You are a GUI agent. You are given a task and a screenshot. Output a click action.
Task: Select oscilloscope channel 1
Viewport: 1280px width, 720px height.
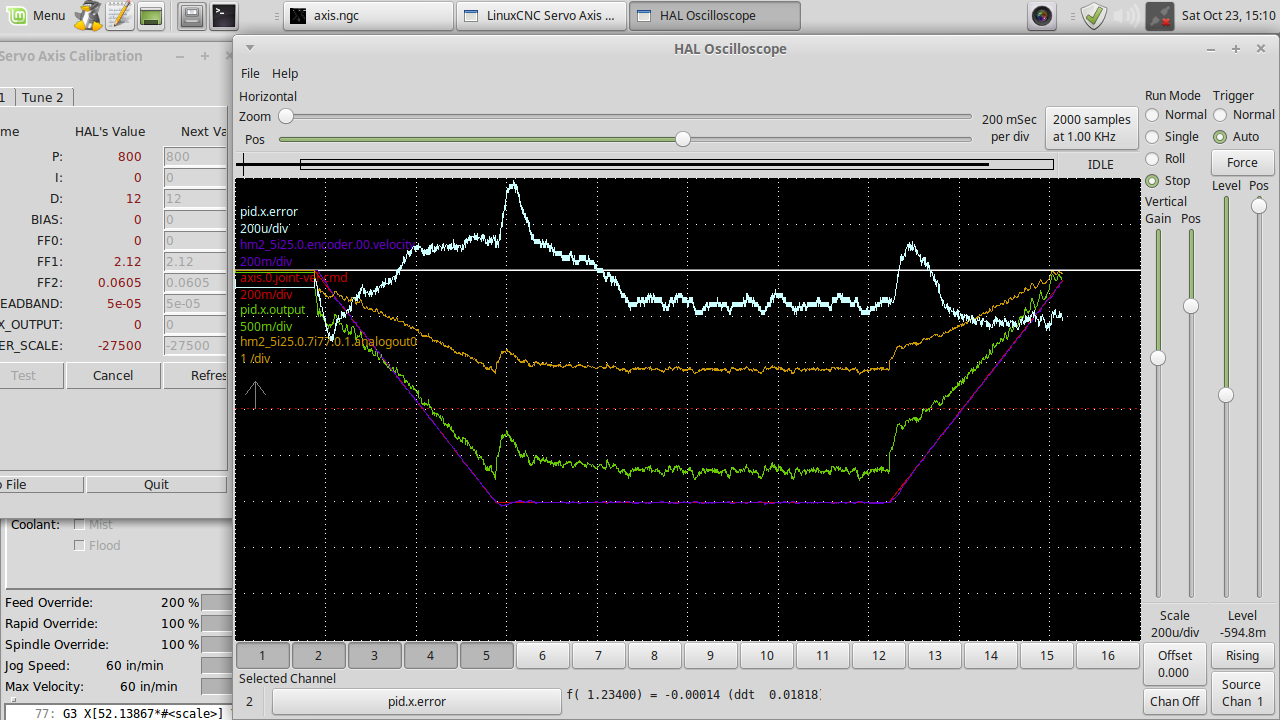[x=262, y=656]
